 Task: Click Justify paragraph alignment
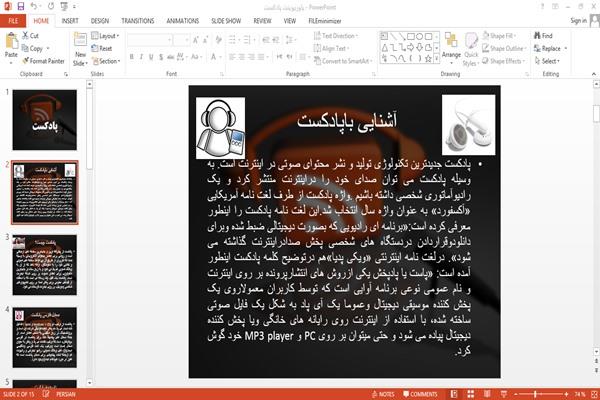tap(261, 57)
